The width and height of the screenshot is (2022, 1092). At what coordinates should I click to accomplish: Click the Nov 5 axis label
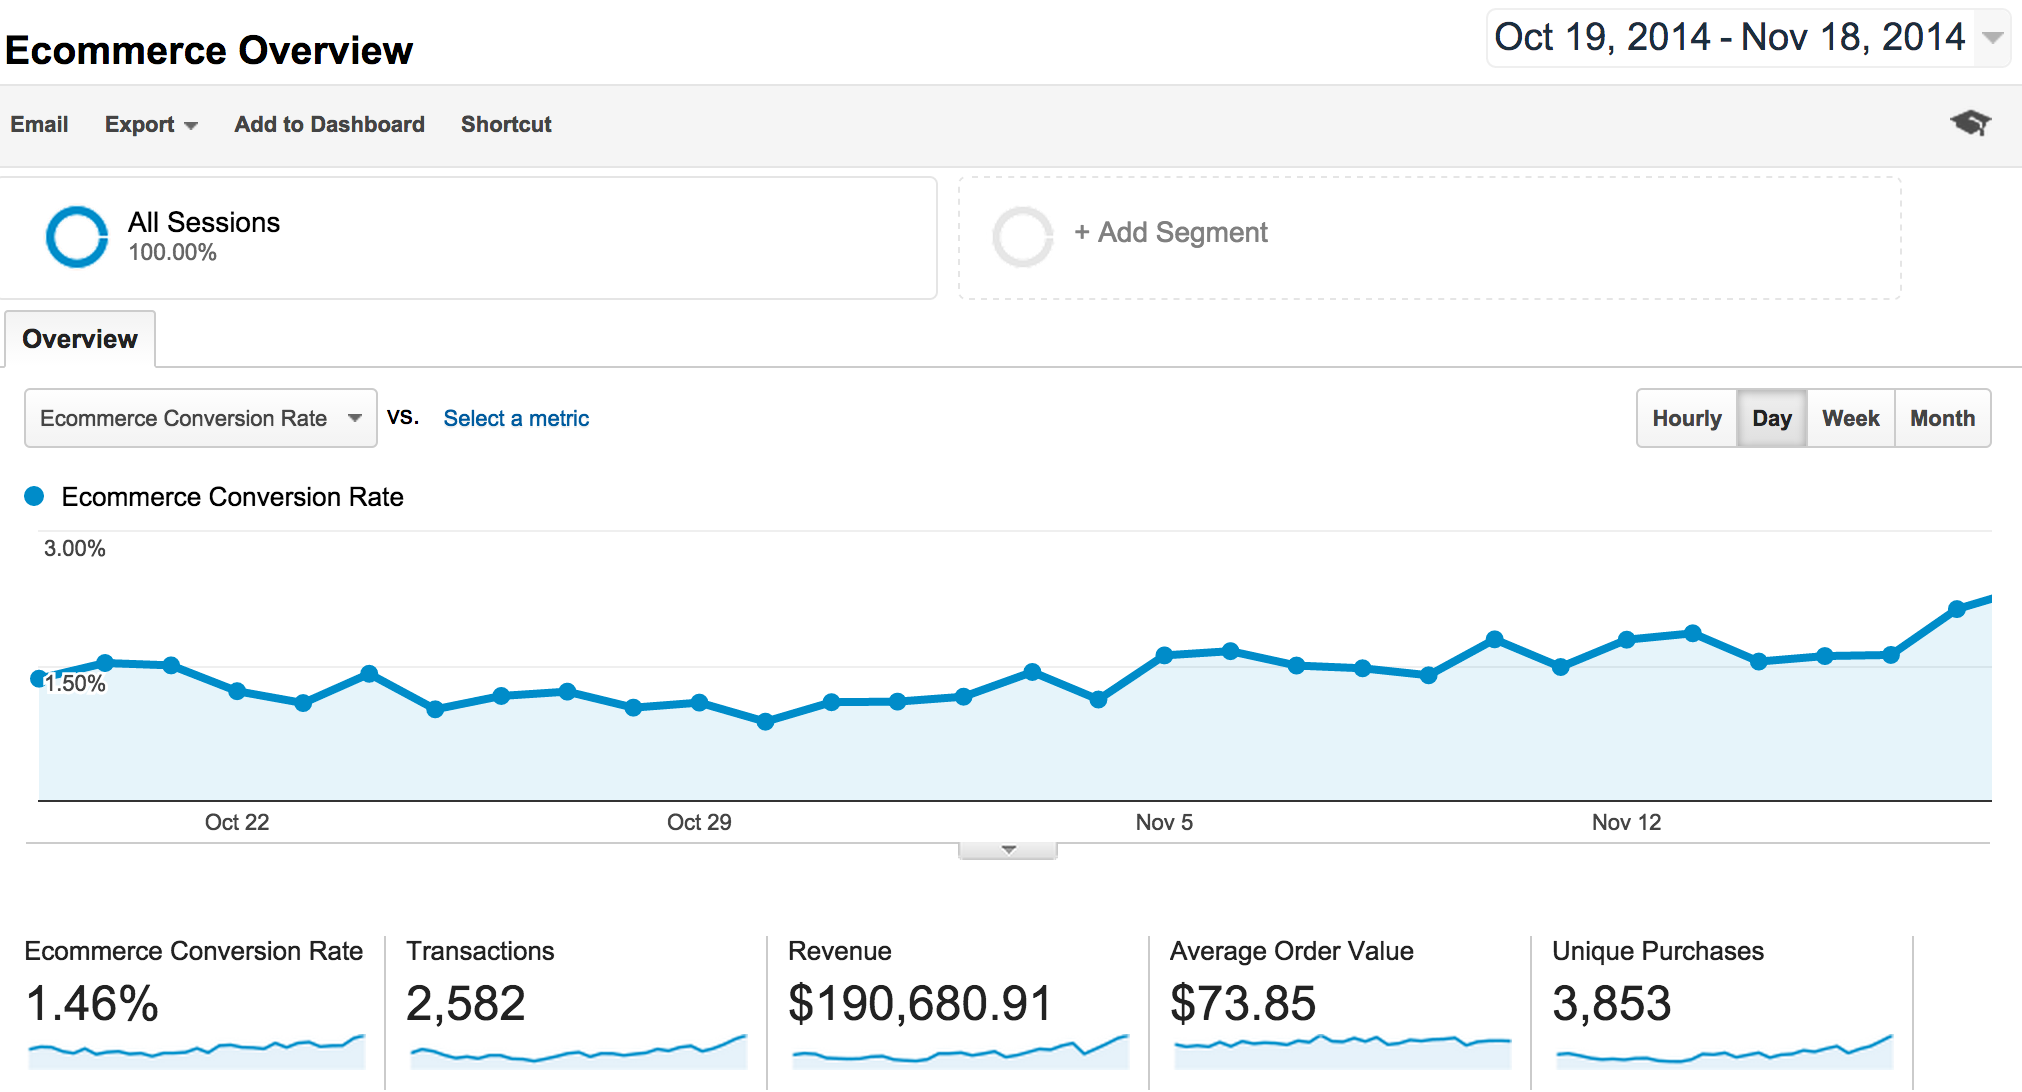coord(1164,822)
